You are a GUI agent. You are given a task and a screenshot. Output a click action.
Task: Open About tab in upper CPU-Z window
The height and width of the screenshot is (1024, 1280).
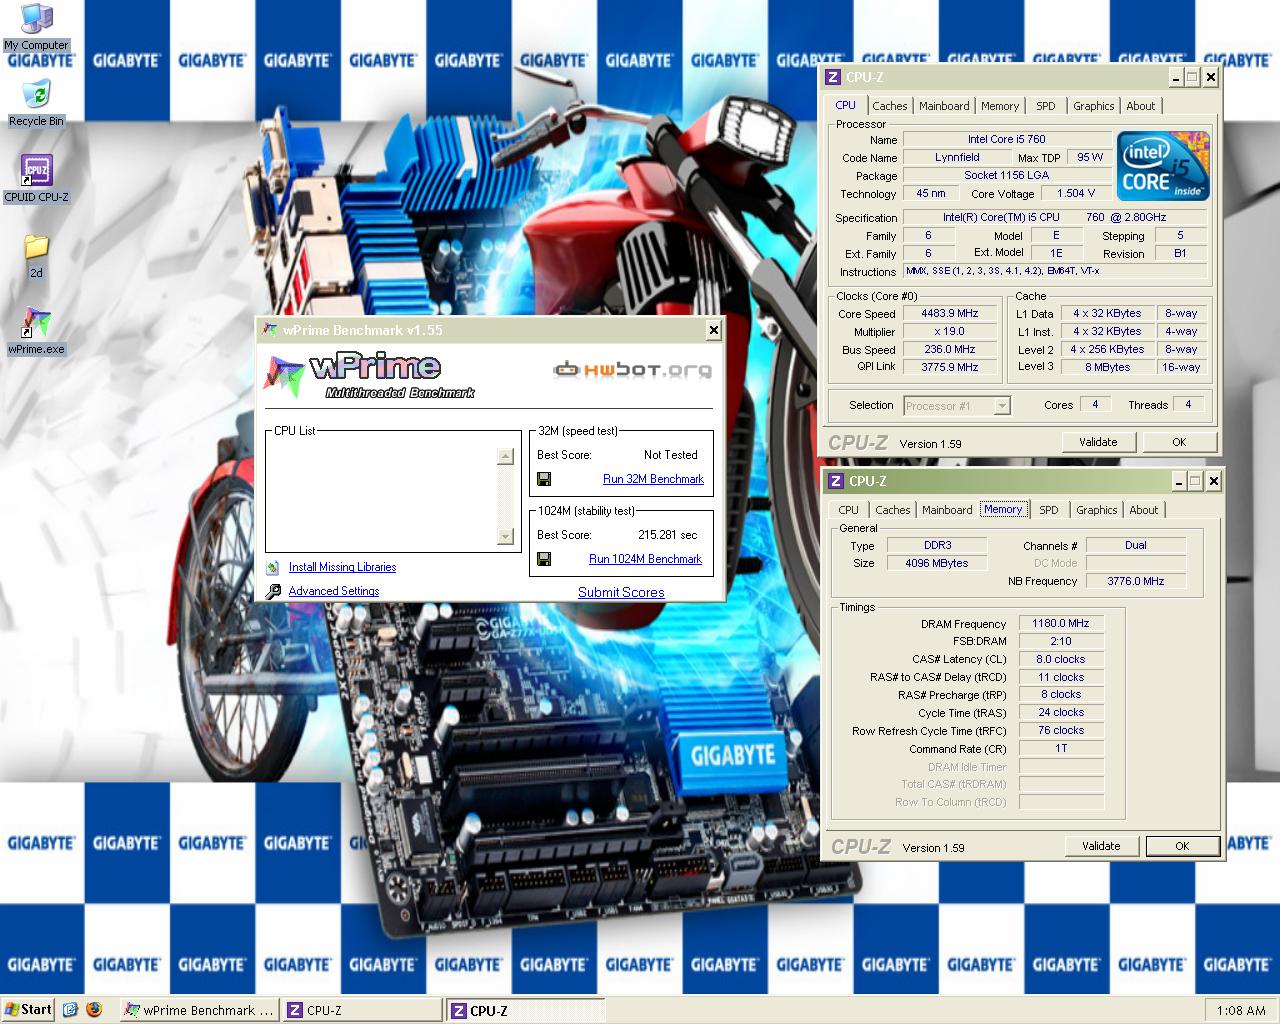[x=1141, y=106]
